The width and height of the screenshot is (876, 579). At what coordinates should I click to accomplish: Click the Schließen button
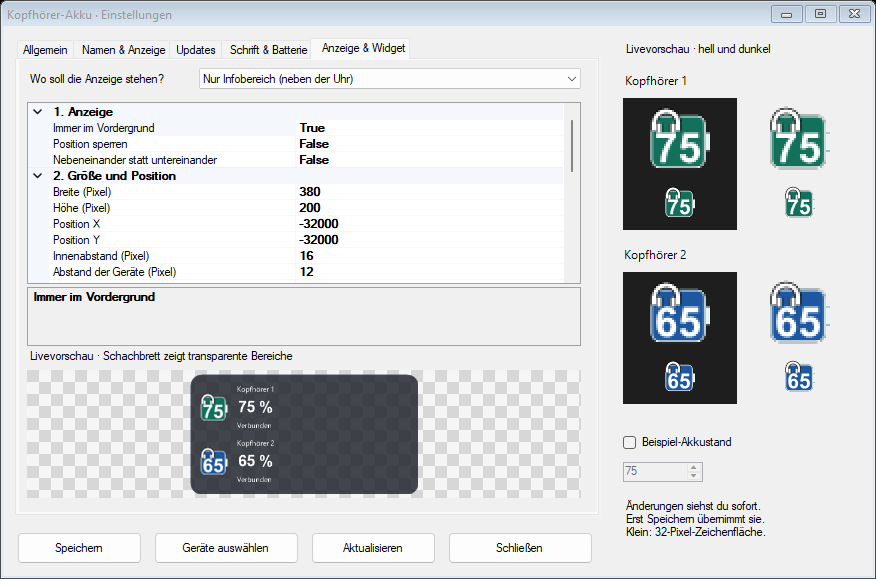click(520, 548)
